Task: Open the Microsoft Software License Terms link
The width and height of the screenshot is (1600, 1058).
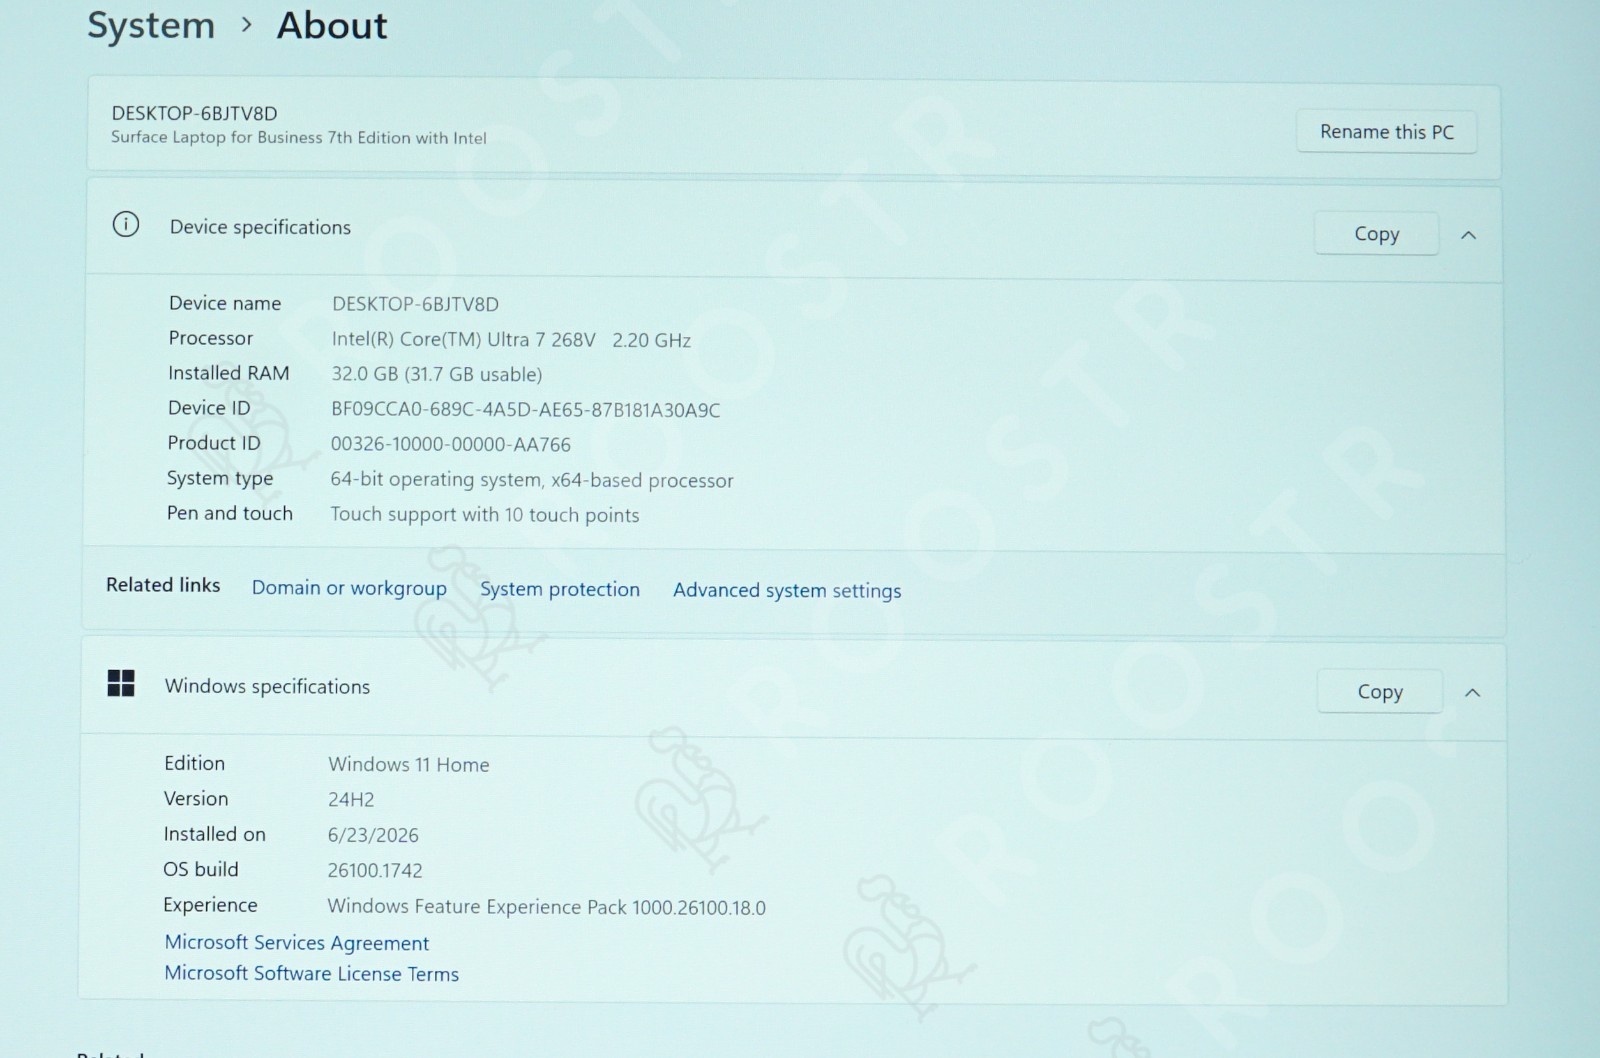Action: tap(312, 973)
